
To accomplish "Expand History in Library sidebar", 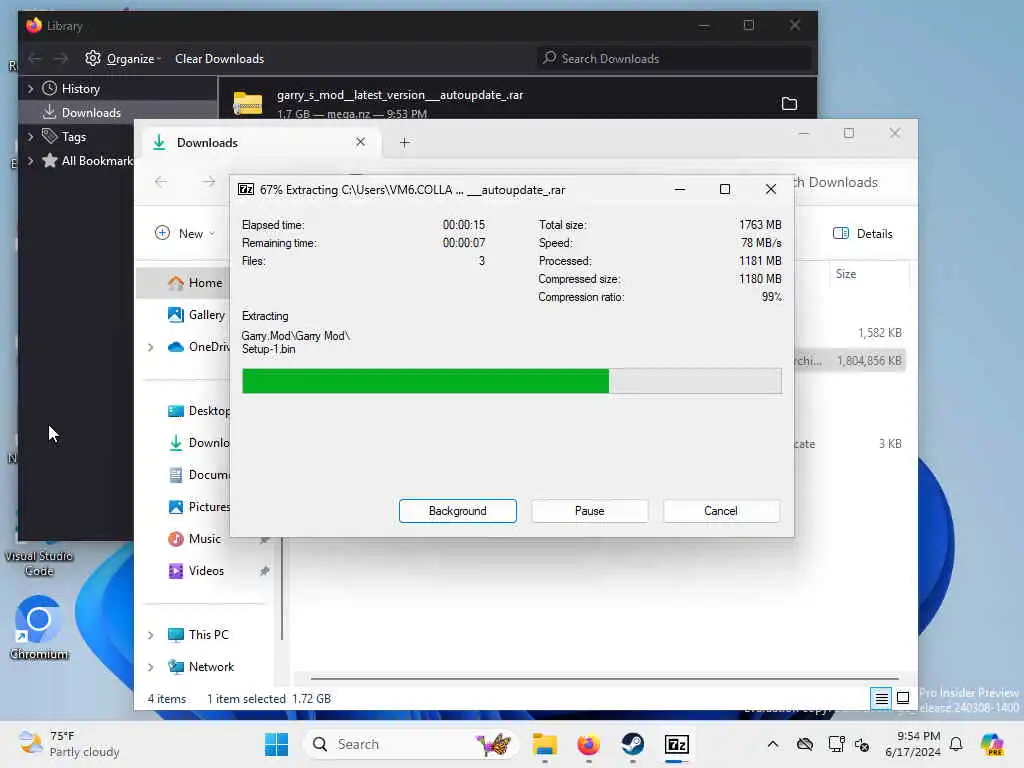I will 30,88.
